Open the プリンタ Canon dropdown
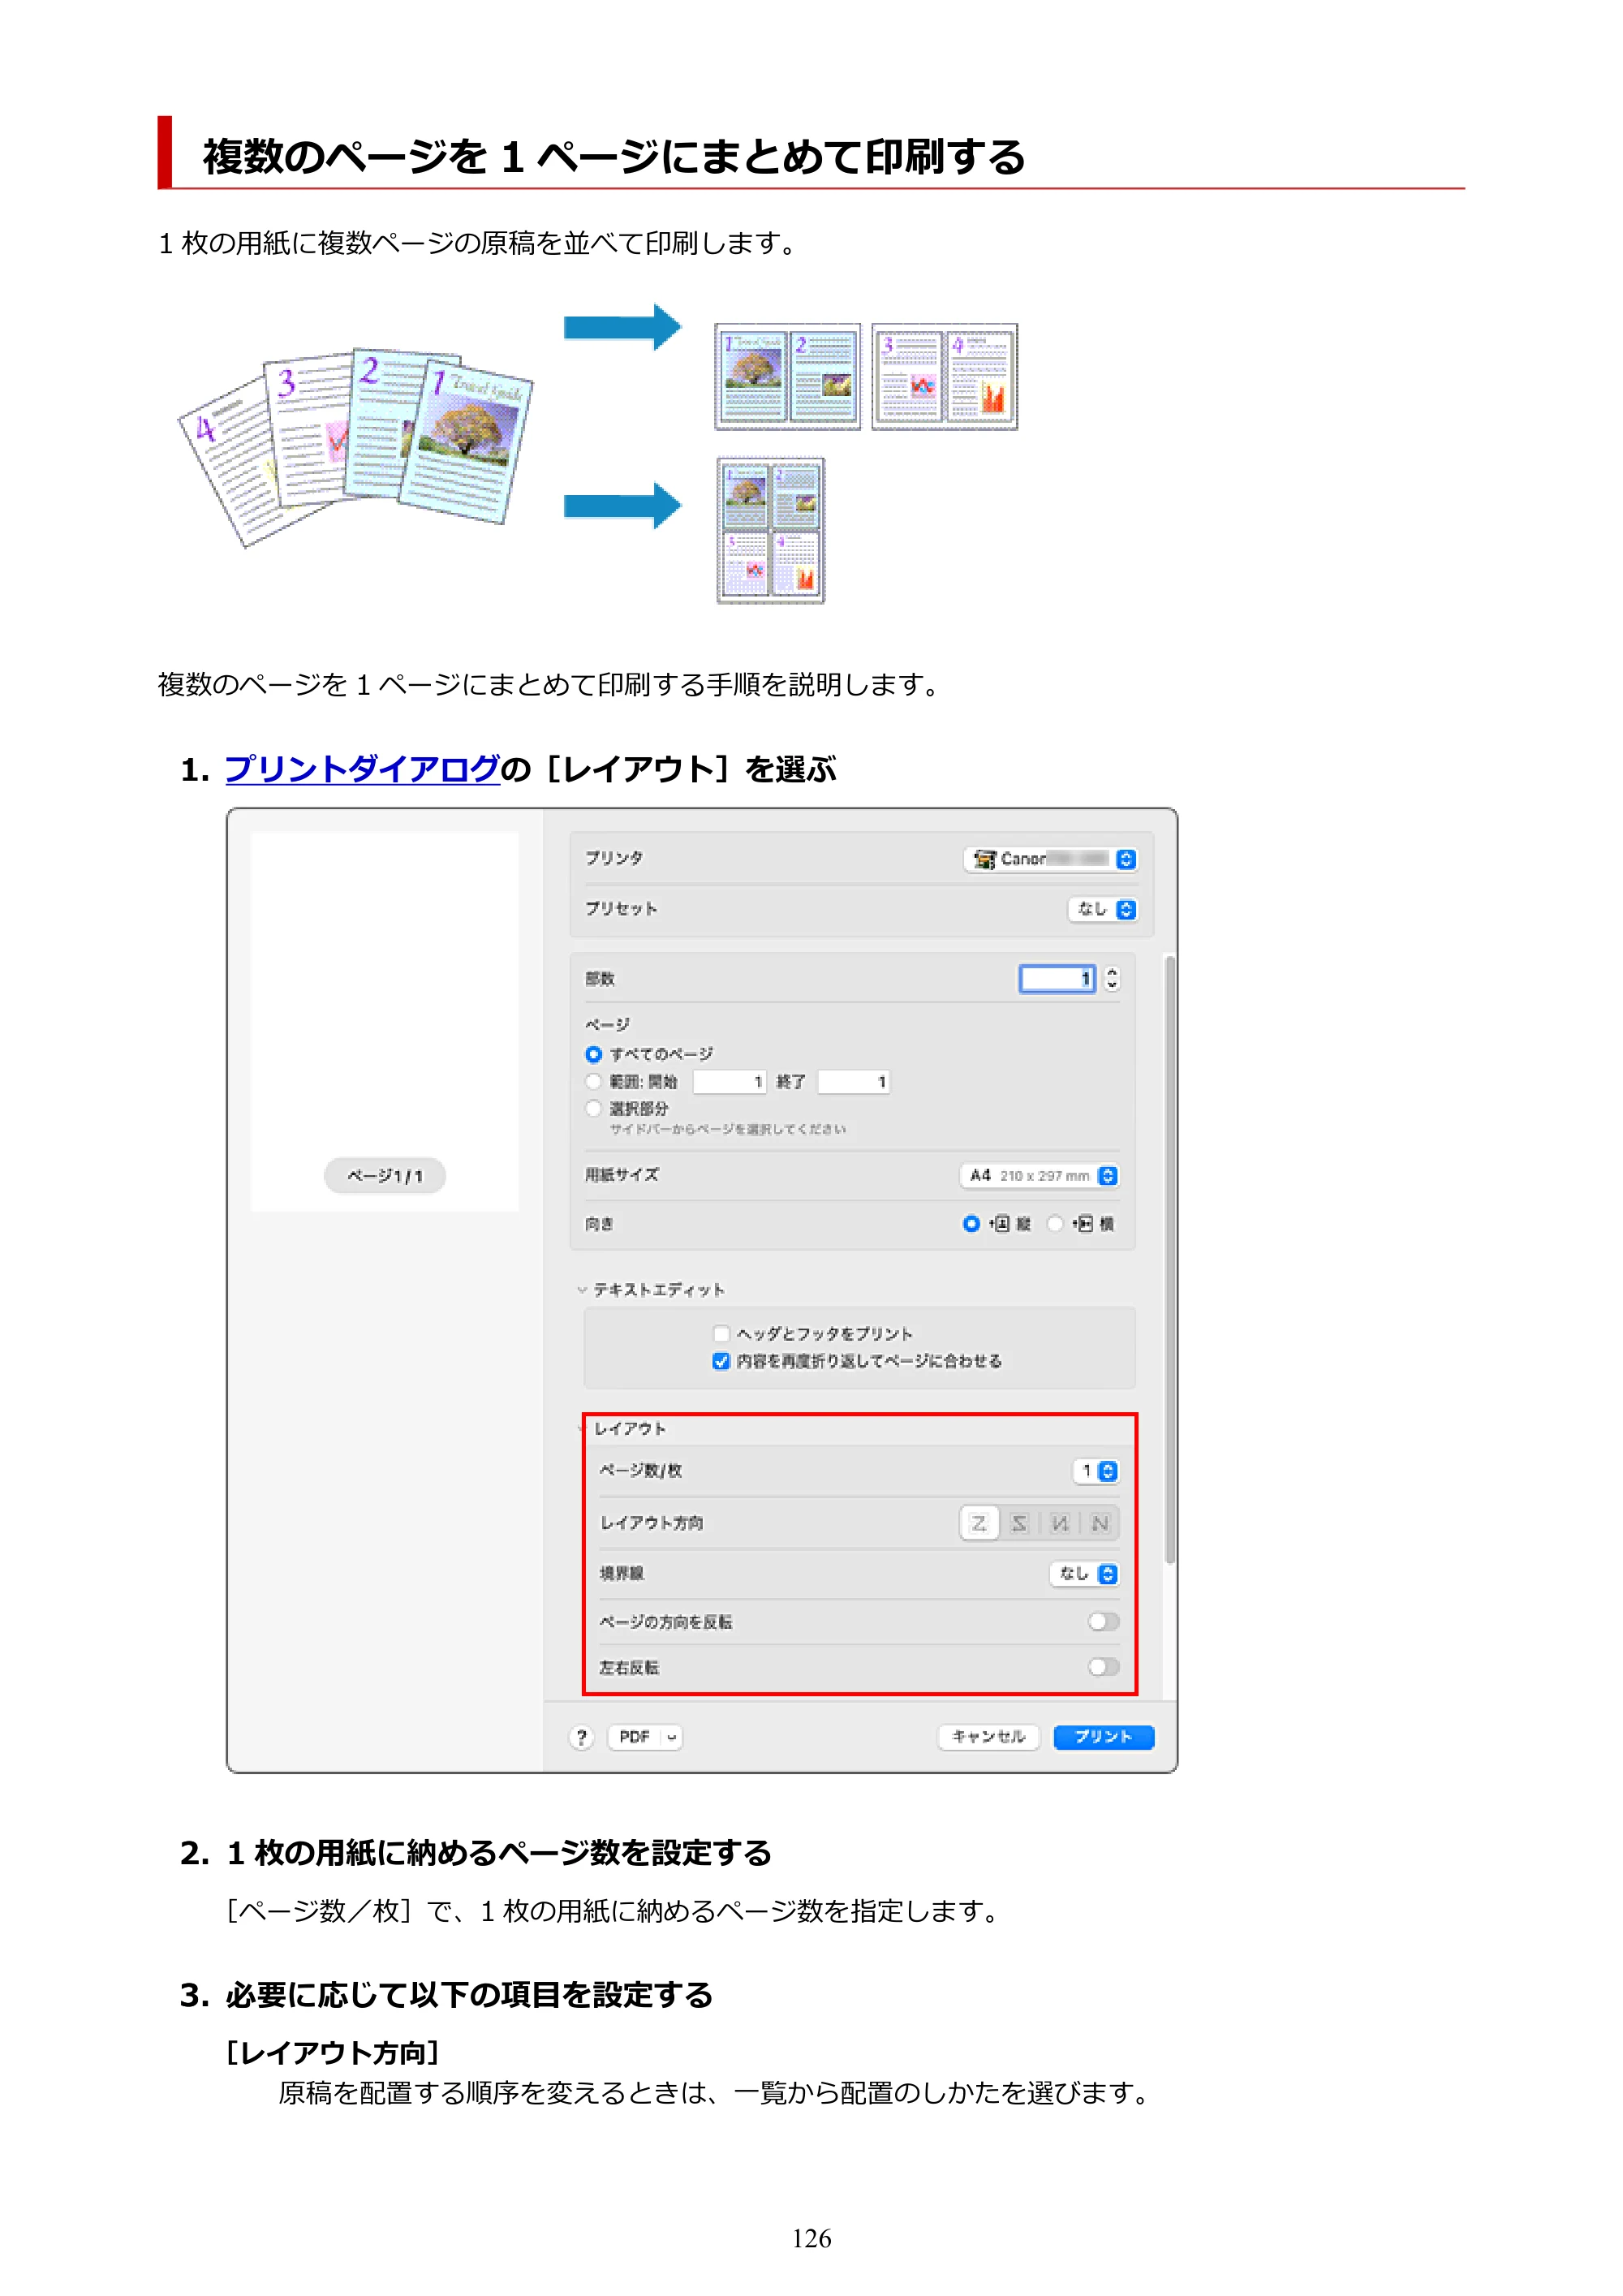The height and width of the screenshot is (2296, 1623). (x=1051, y=859)
